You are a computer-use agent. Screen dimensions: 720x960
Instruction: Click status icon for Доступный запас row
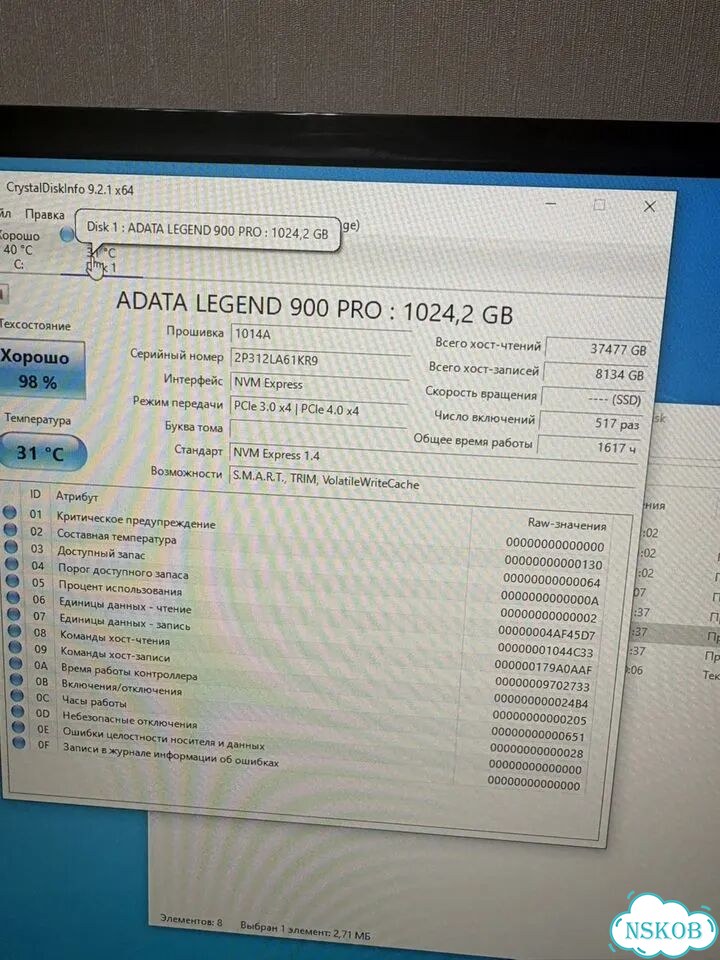coord(11,547)
